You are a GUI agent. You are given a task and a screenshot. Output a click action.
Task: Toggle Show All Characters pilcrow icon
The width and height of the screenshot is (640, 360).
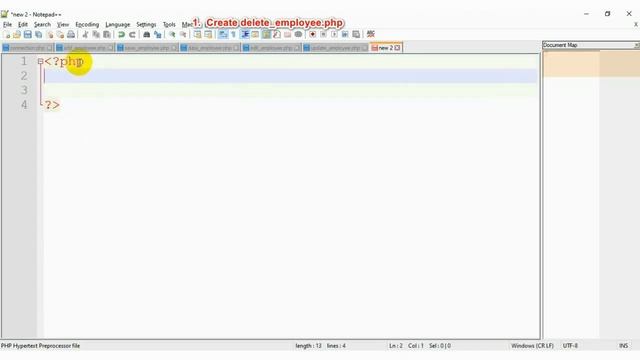point(233,35)
